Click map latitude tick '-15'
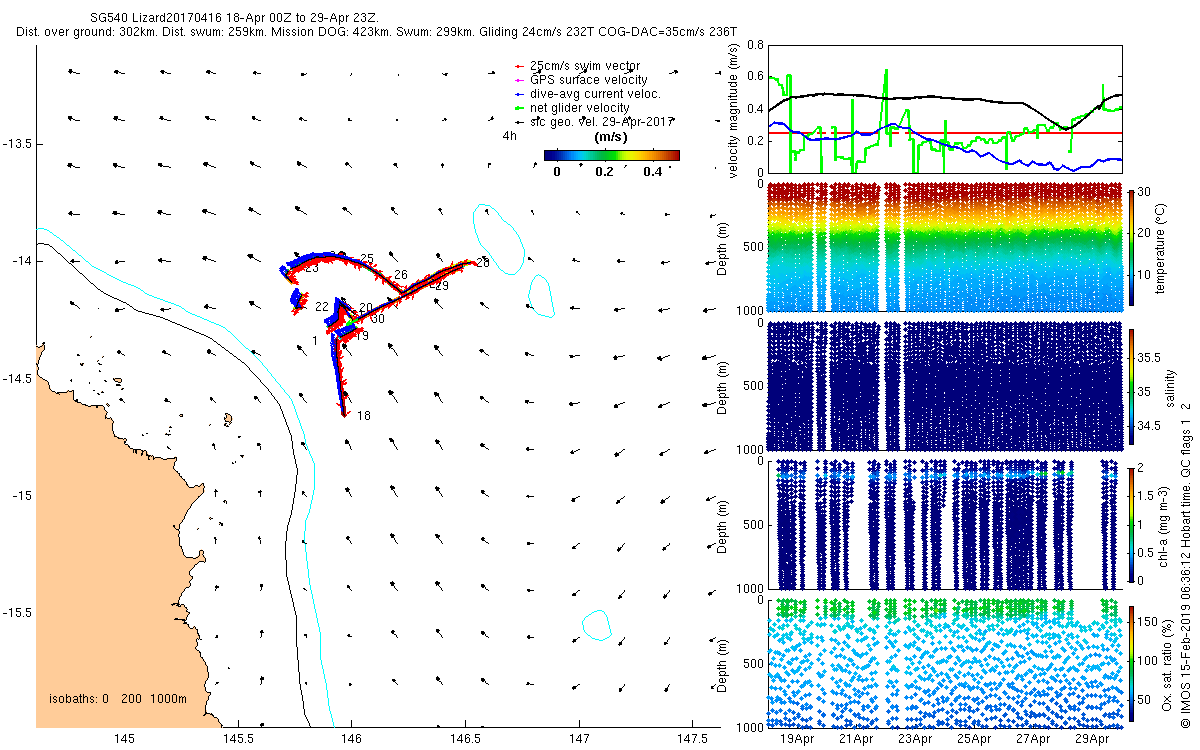1200x750 pixels. [x=21, y=496]
